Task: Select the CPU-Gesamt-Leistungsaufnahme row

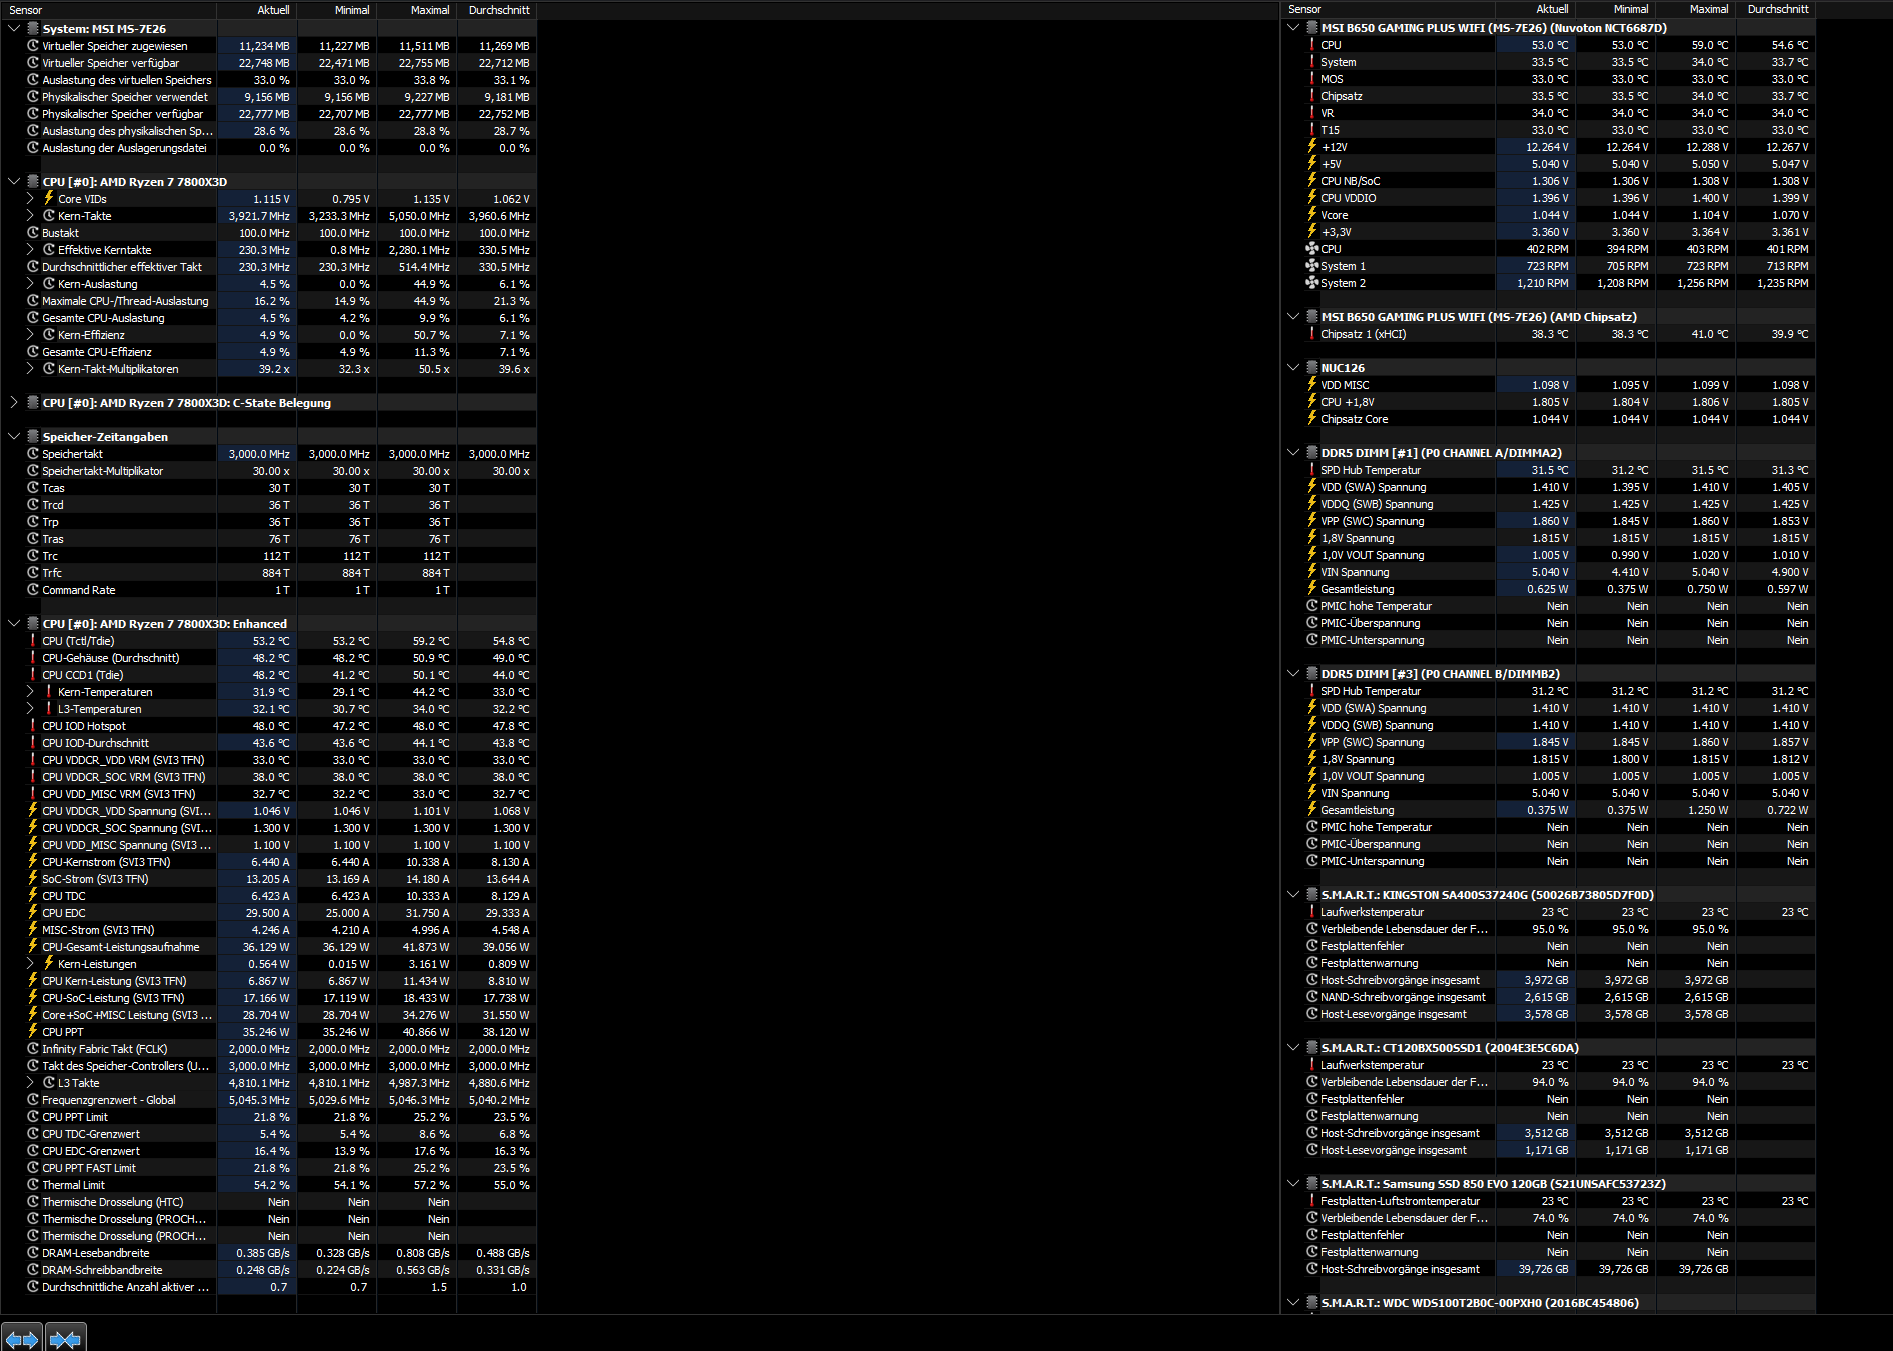Action: click(268, 947)
